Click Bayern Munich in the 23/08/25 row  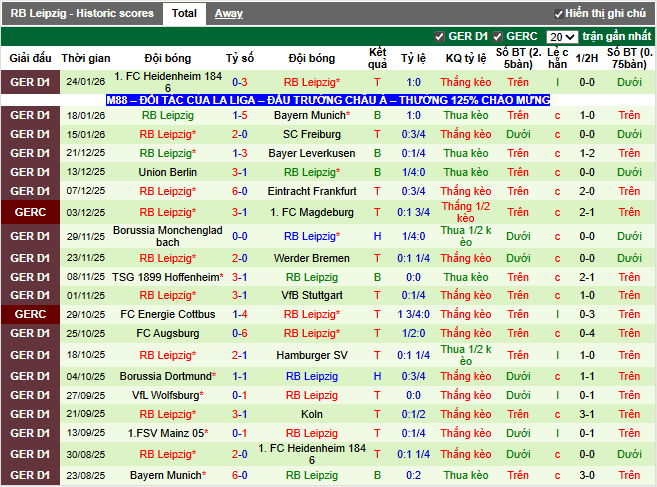168,475
